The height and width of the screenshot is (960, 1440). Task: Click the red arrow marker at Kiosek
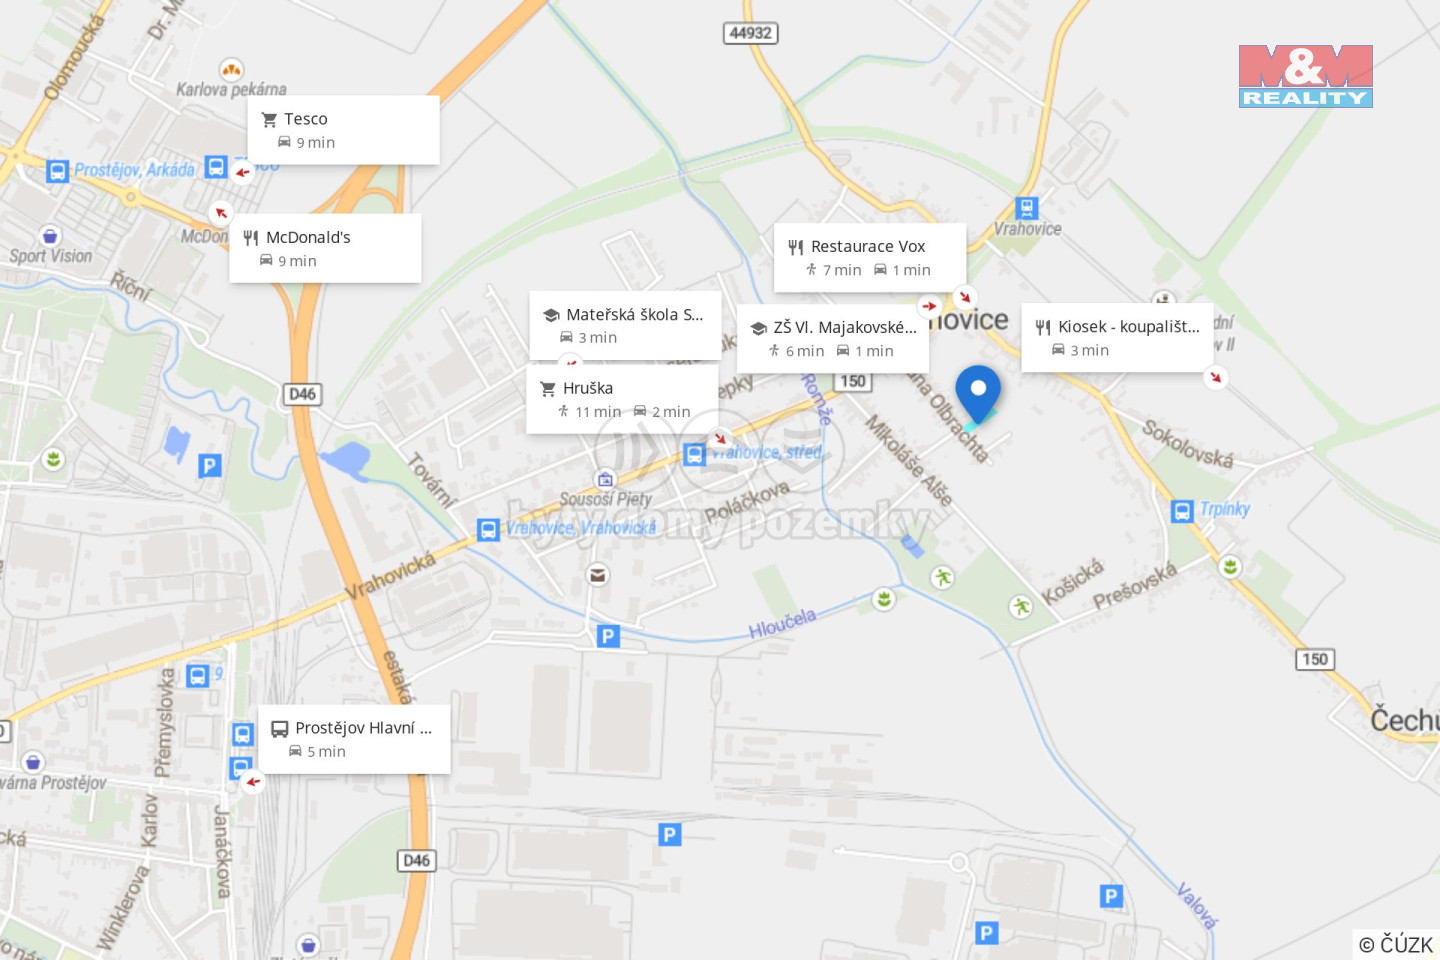pyautogui.click(x=1215, y=377)
